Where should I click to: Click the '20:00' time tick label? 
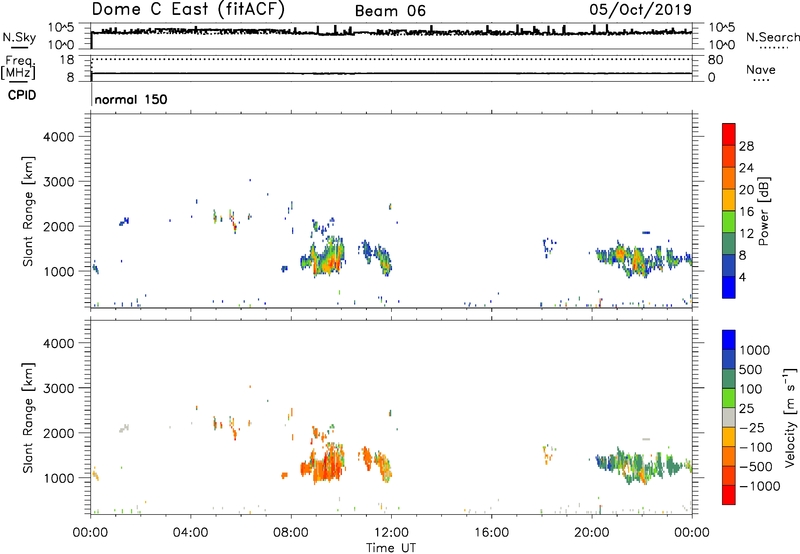coord(592,533)
